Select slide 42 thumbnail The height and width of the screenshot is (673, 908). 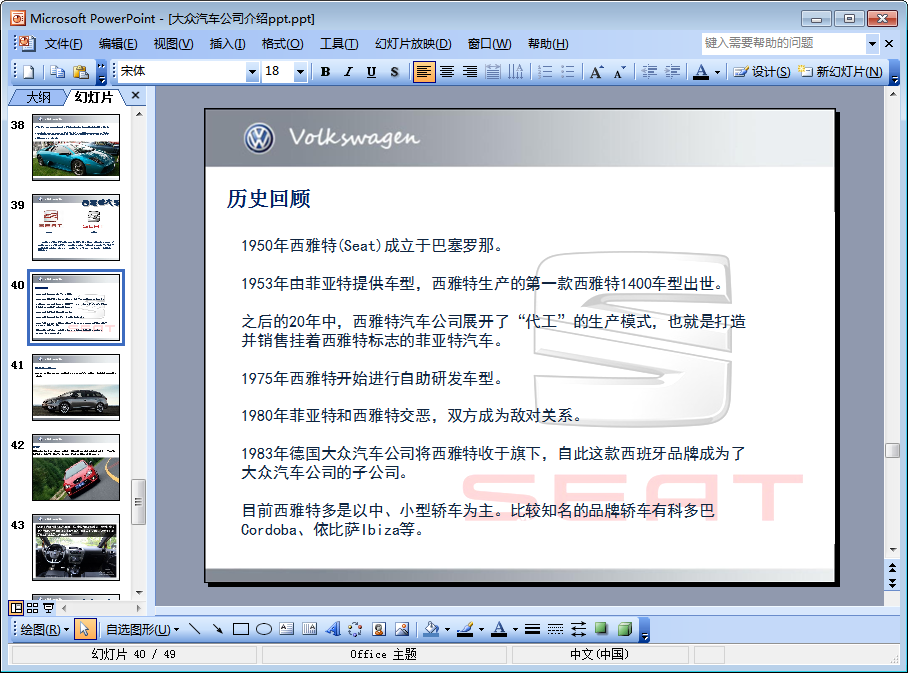(76, 467)
